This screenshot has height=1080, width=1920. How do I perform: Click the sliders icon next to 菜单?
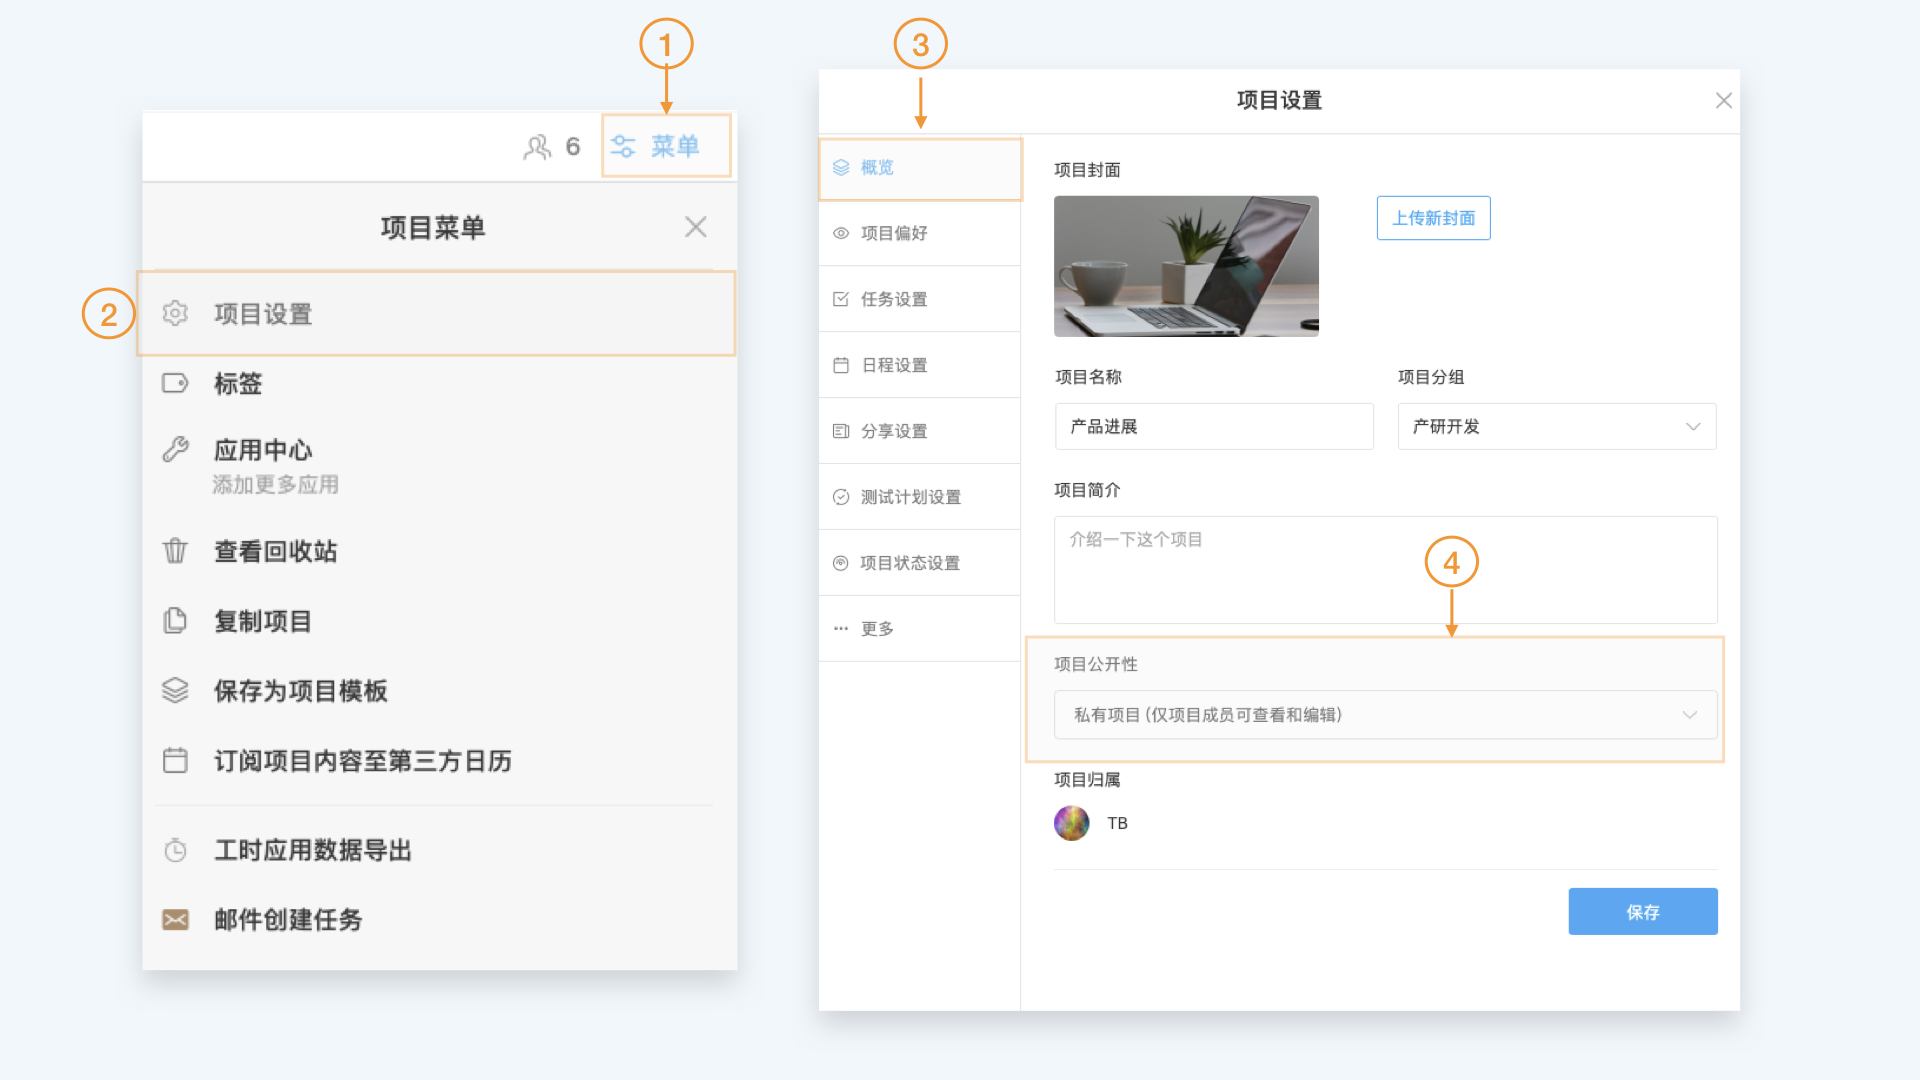coord(623,147)
